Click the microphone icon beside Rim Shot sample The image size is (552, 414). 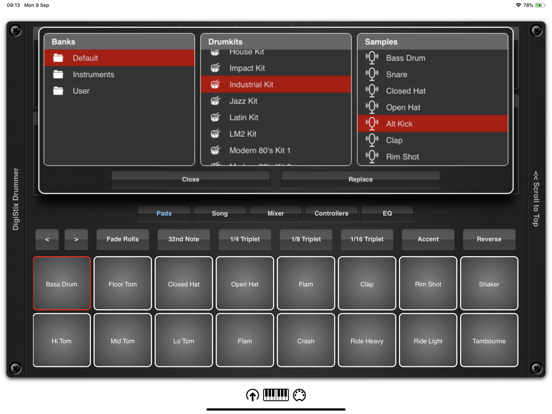[x=372, y=156]
